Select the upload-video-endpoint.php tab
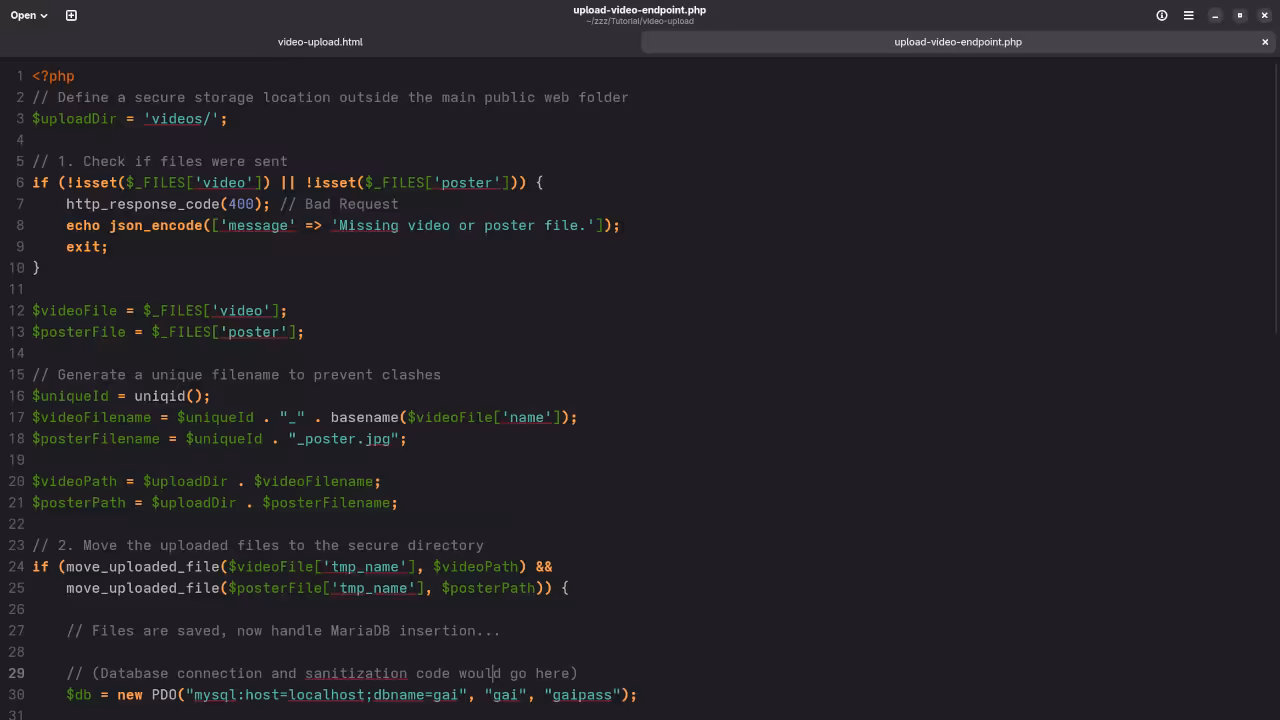 pos(957,42)
